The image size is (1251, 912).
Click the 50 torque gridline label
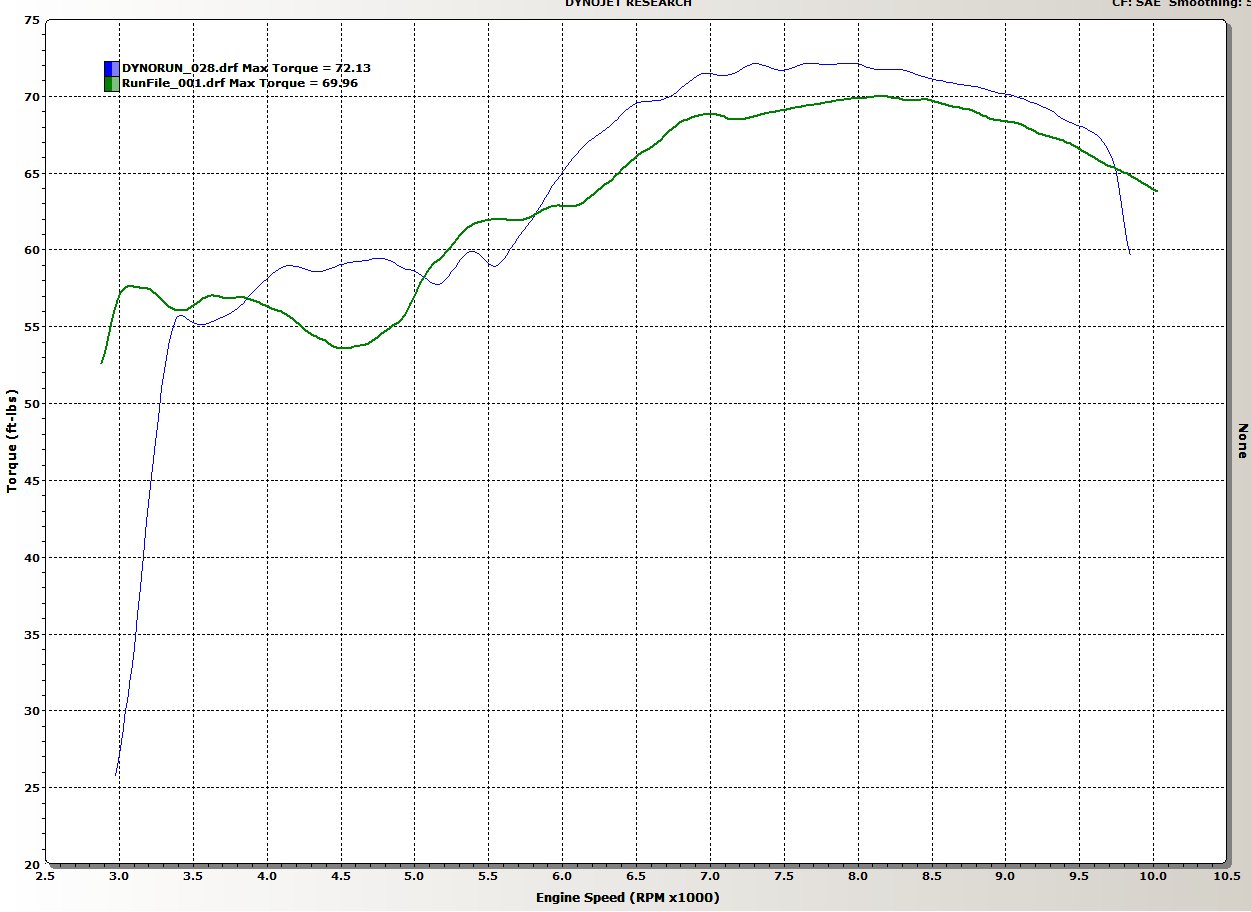(32, 402)
